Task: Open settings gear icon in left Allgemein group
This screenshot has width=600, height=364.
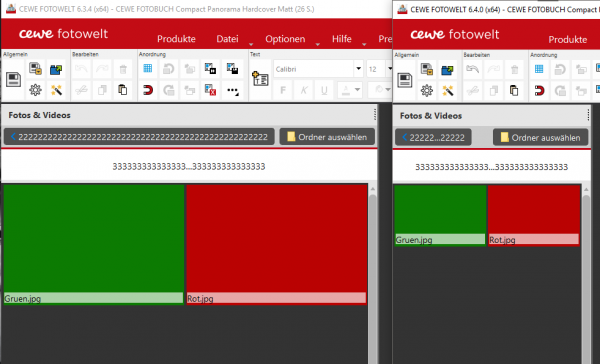Action: [x=35, y=90]
